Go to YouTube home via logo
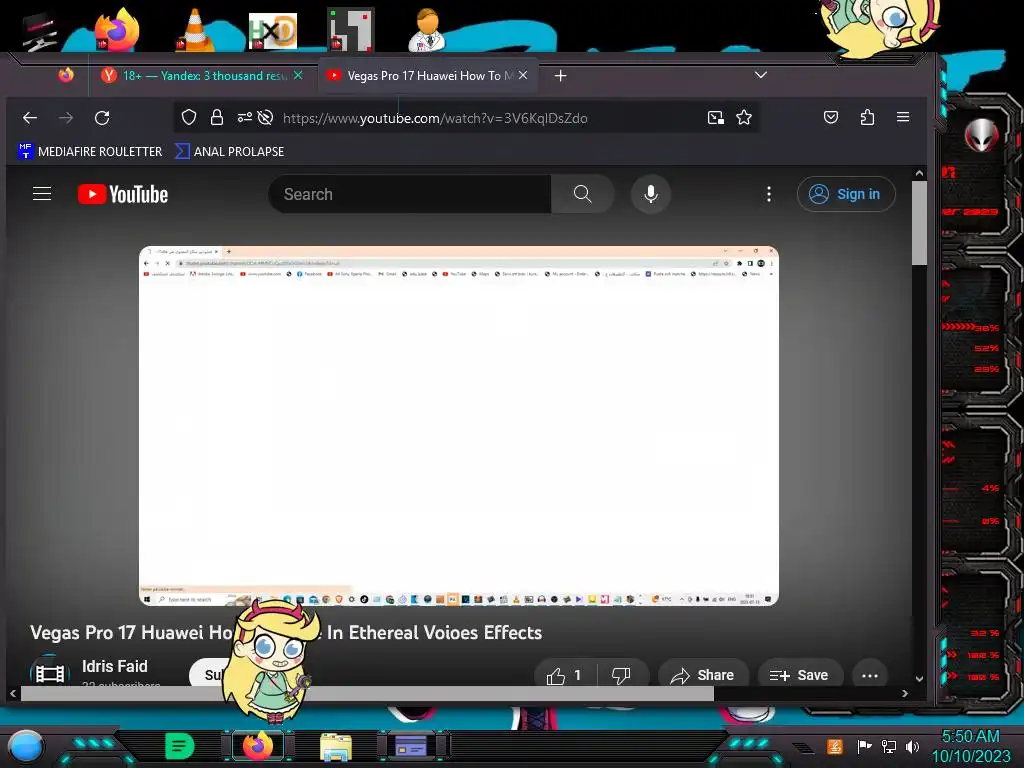The image size is (1024, 768). point(123,195)
